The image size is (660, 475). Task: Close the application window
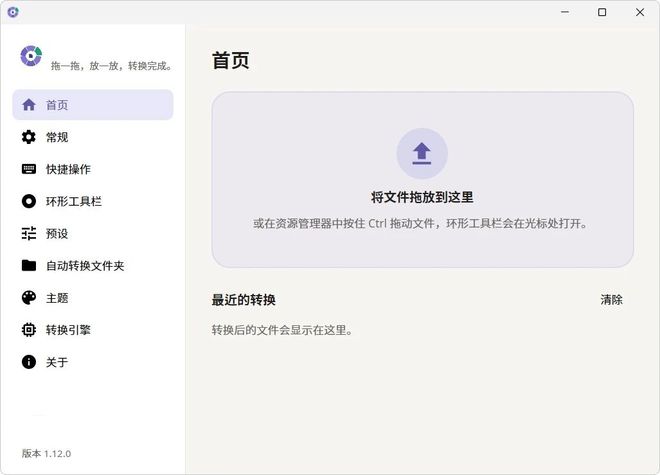point(640,12)
